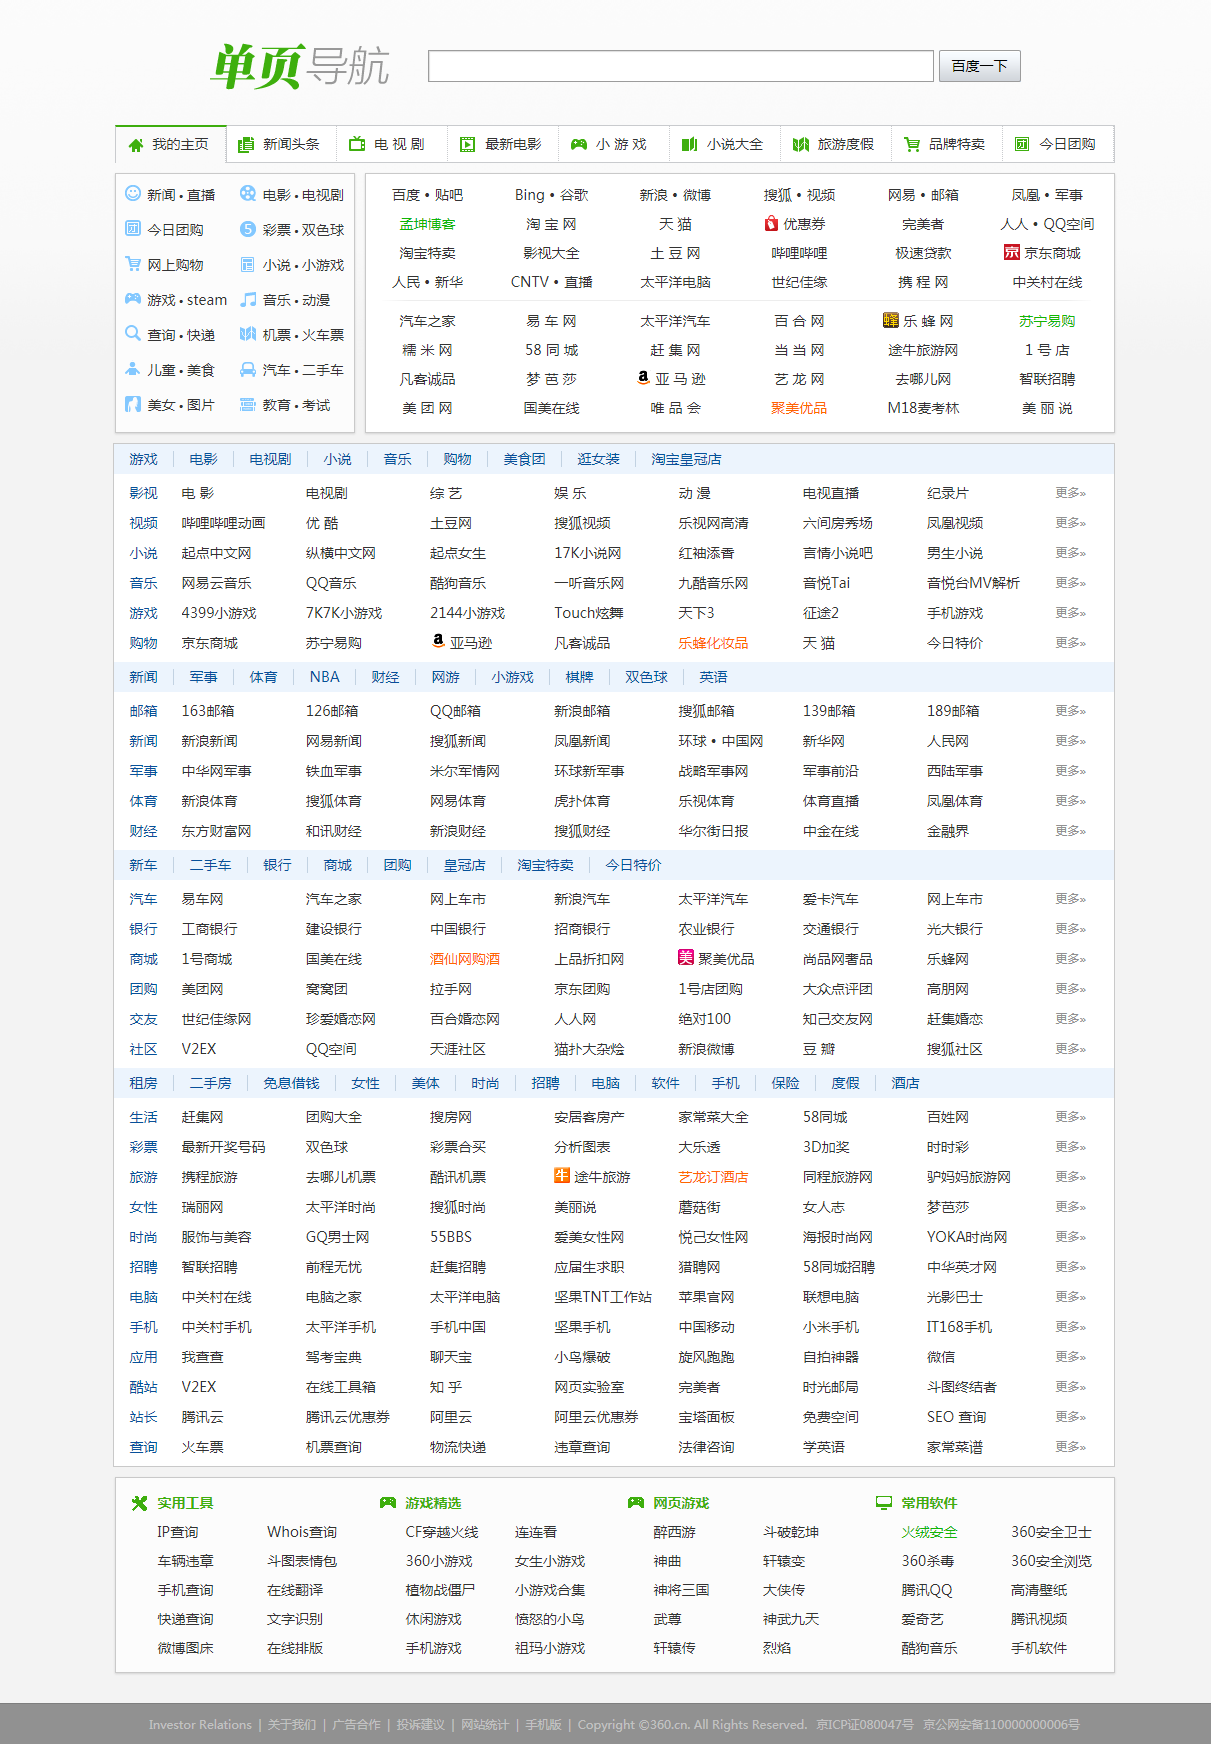Click the home icon beside 我的主页
The height and width of the screenshot is (1744, 1211).
[x=136, y=145]
